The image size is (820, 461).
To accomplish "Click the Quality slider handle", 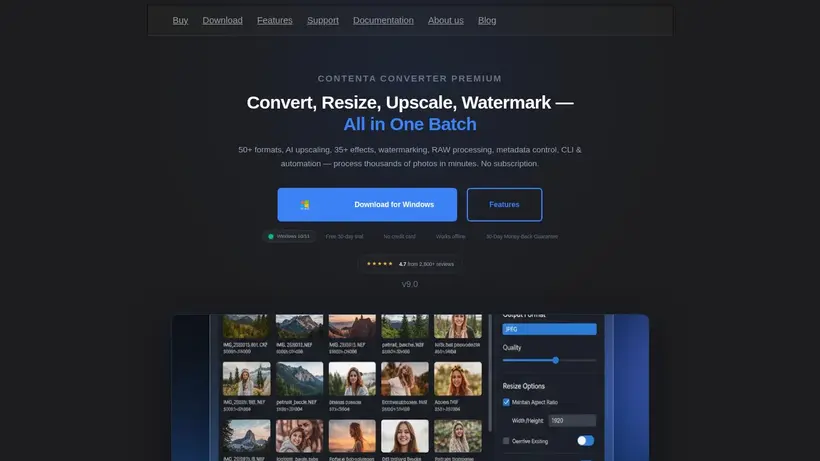I will click(555, 360).
